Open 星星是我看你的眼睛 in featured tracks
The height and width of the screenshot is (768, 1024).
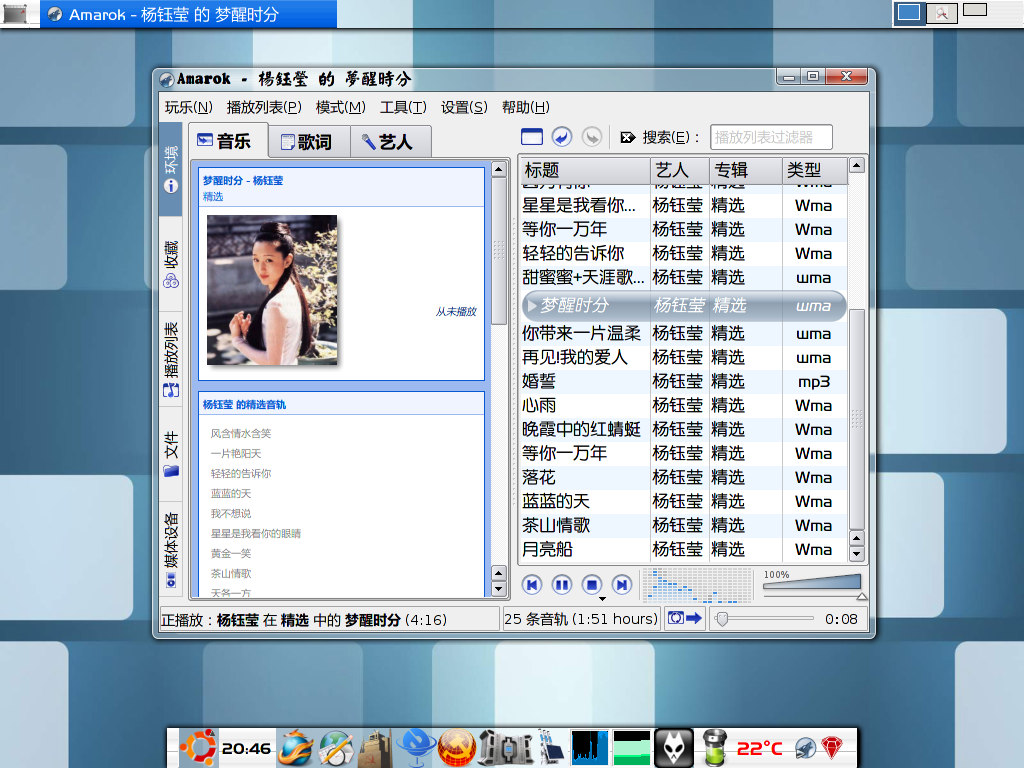(255, 534)
